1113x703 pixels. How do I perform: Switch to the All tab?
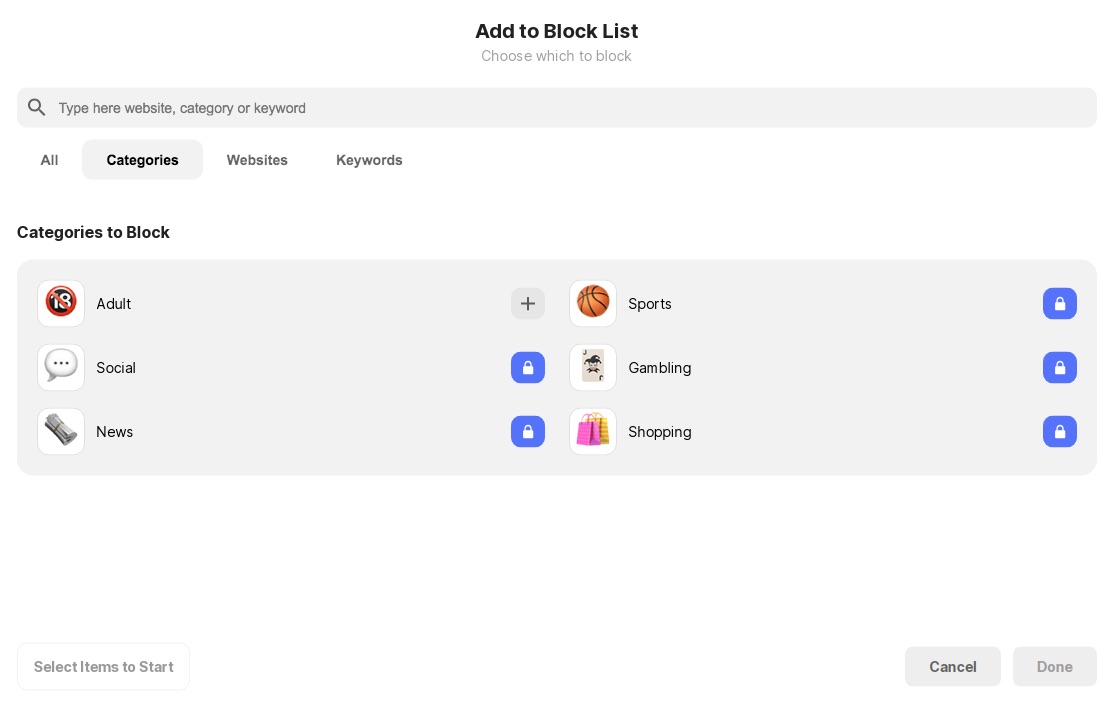tap(49, 160)
